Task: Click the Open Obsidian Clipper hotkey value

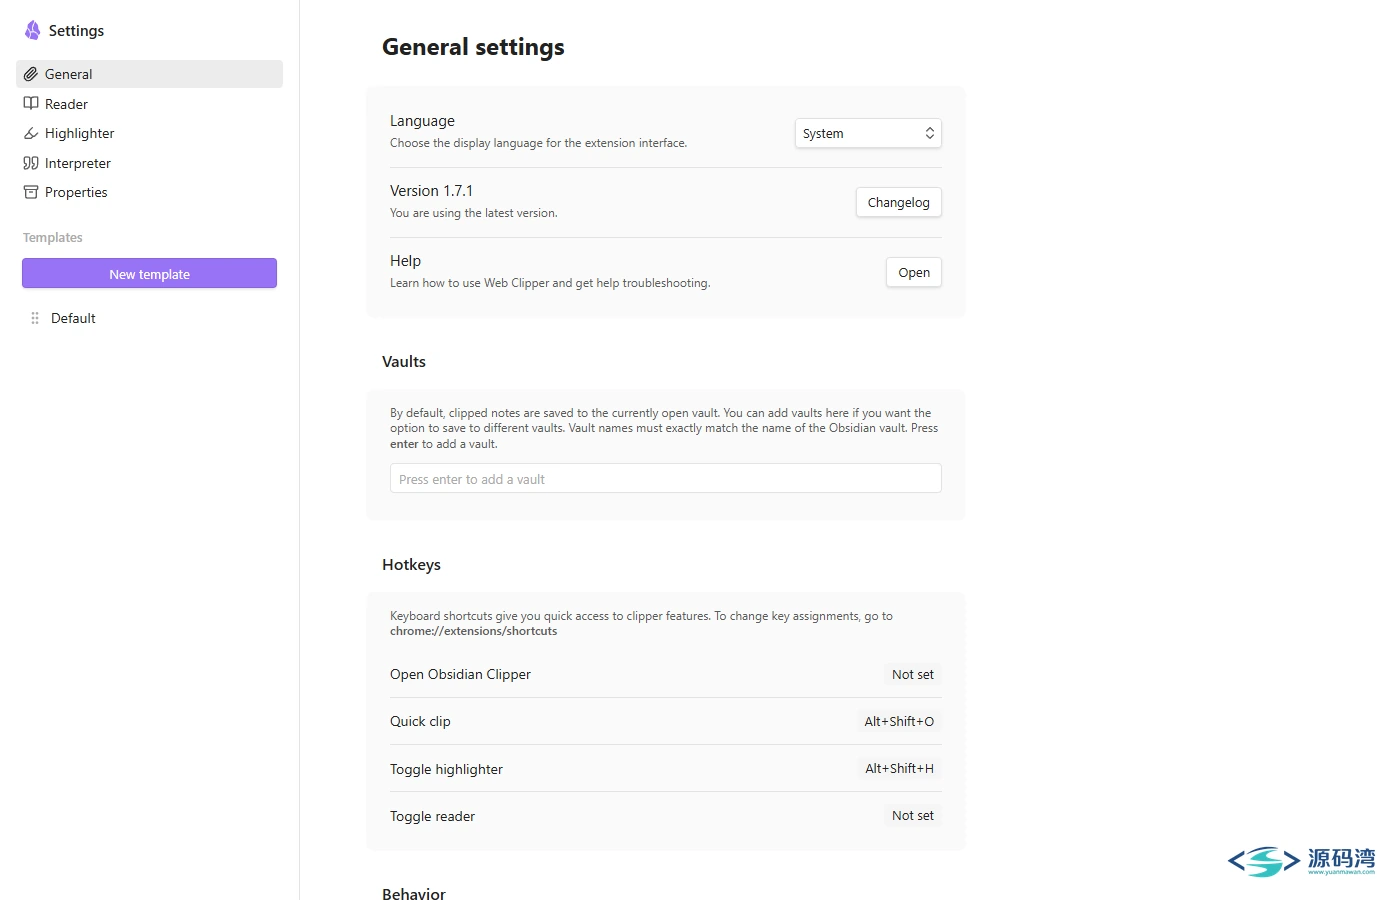Action: point(912,674)
